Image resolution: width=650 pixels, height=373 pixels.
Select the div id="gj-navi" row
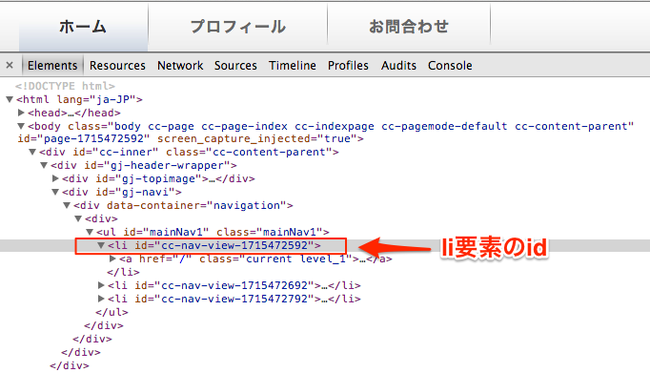122,192
